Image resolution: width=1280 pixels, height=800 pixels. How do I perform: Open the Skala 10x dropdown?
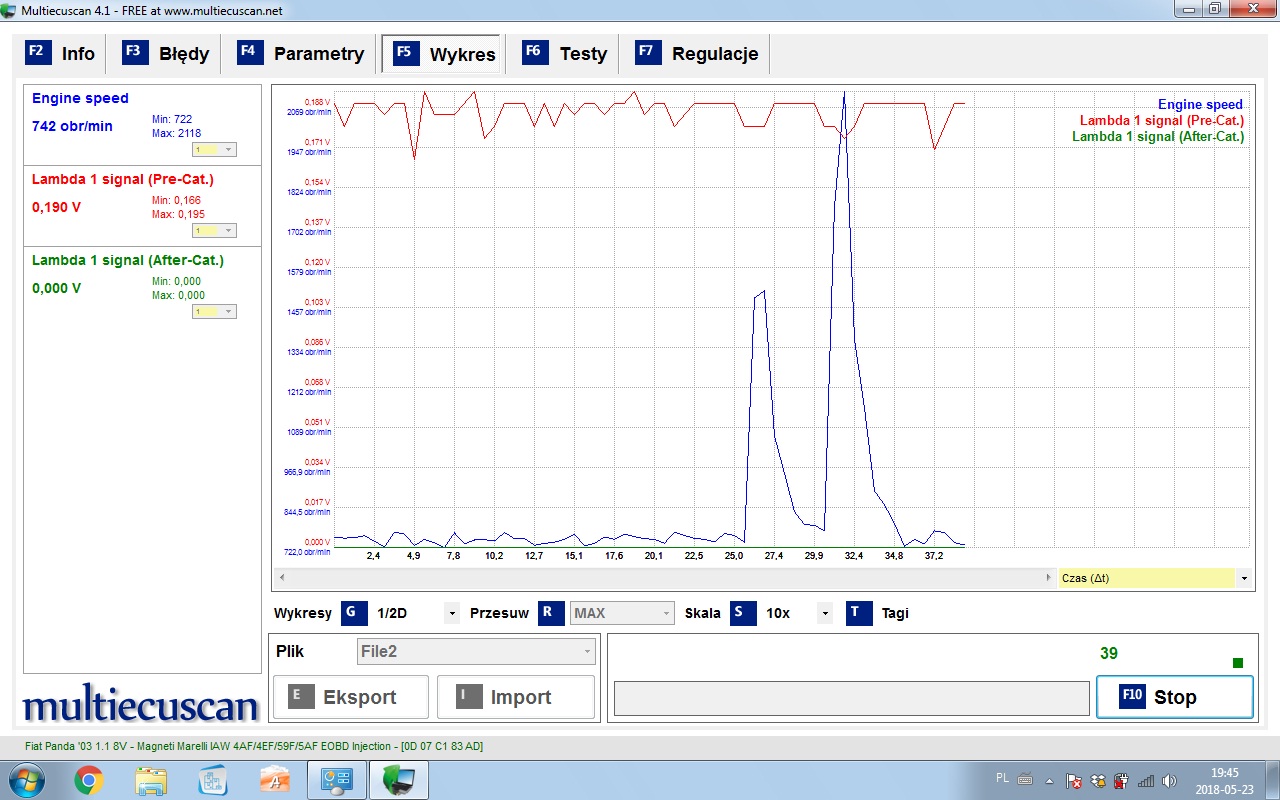tap(825, 613)
